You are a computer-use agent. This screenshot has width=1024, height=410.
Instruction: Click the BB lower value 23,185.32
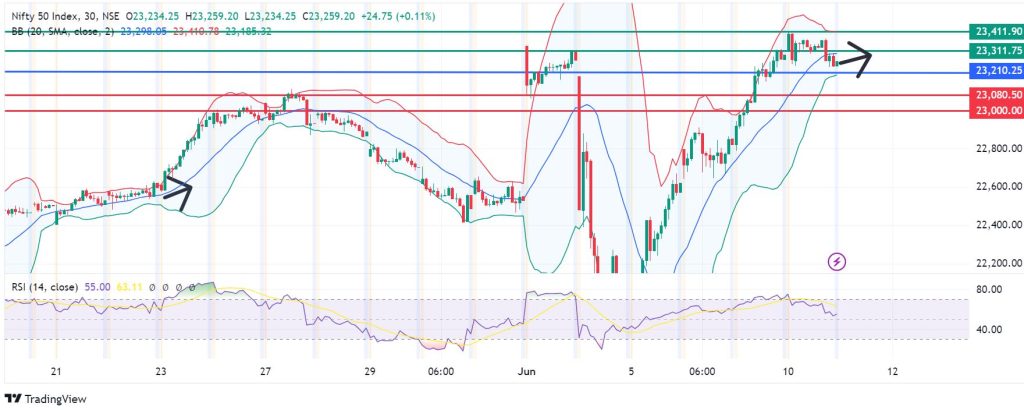click(248, 31)
